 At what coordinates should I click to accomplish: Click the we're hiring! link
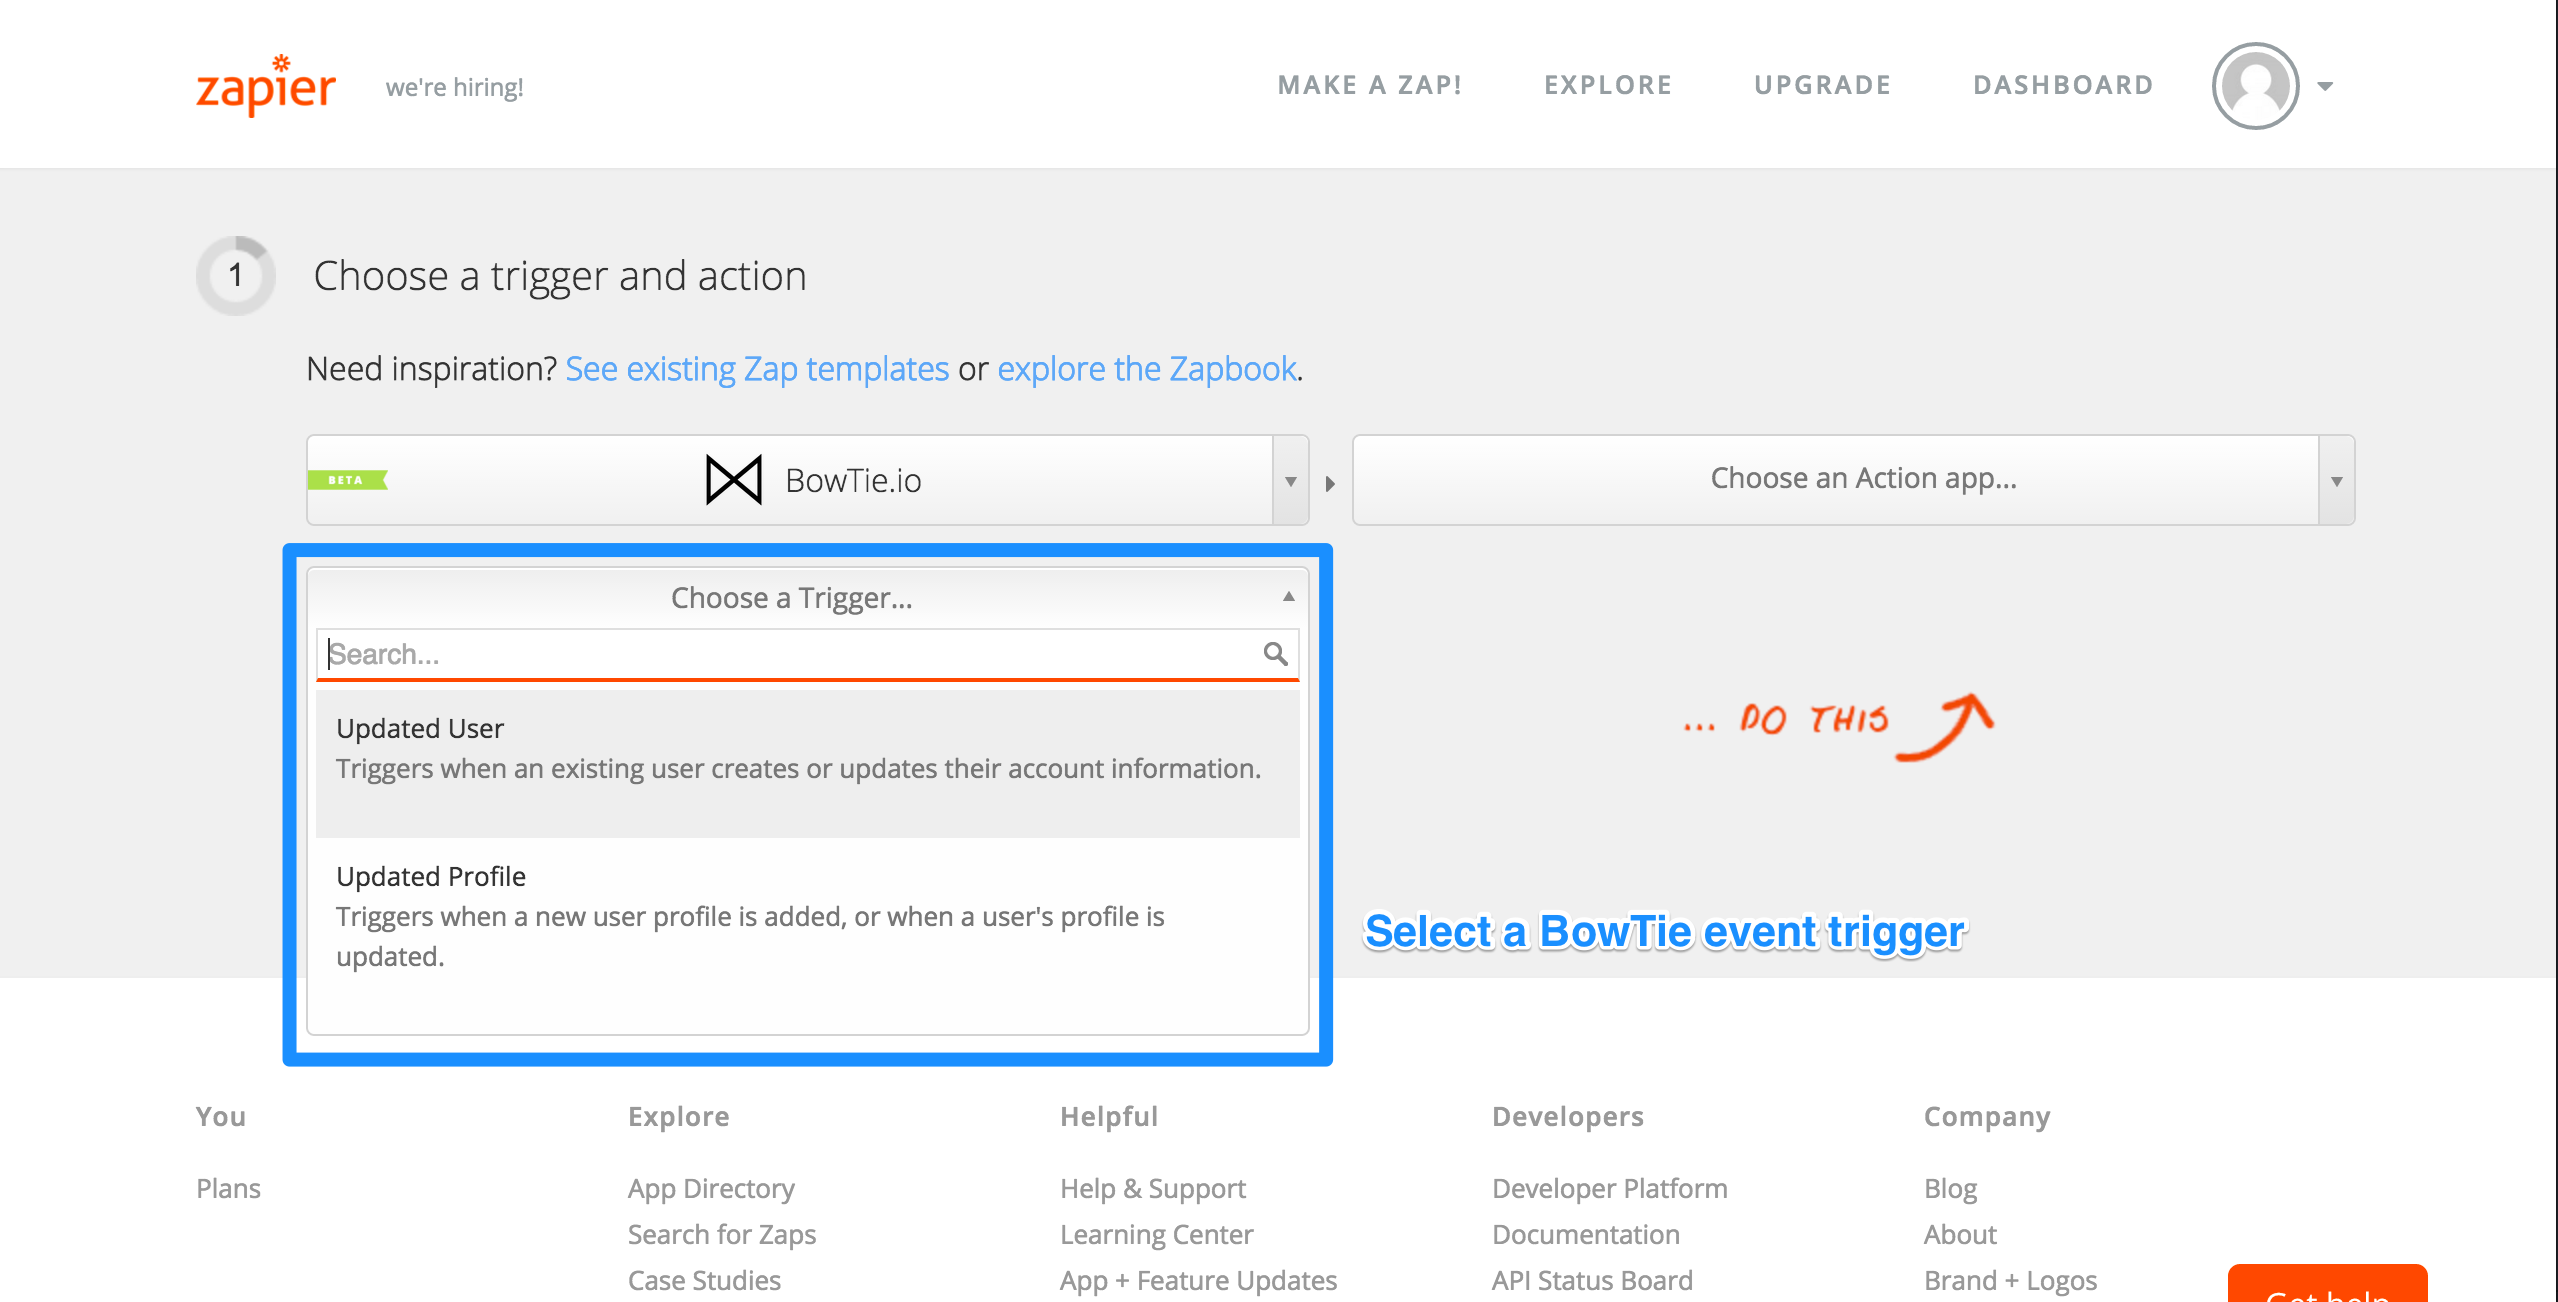click(454, 87)
